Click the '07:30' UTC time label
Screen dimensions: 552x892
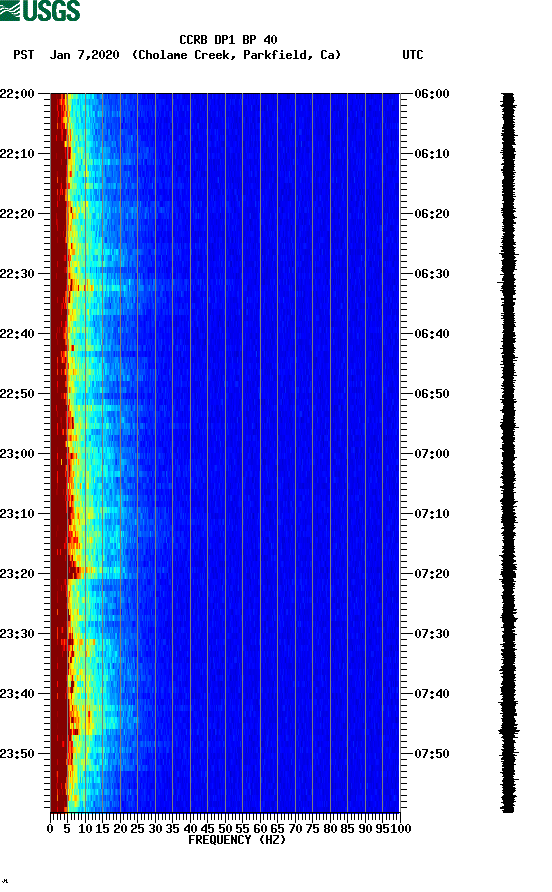[432, 634]
